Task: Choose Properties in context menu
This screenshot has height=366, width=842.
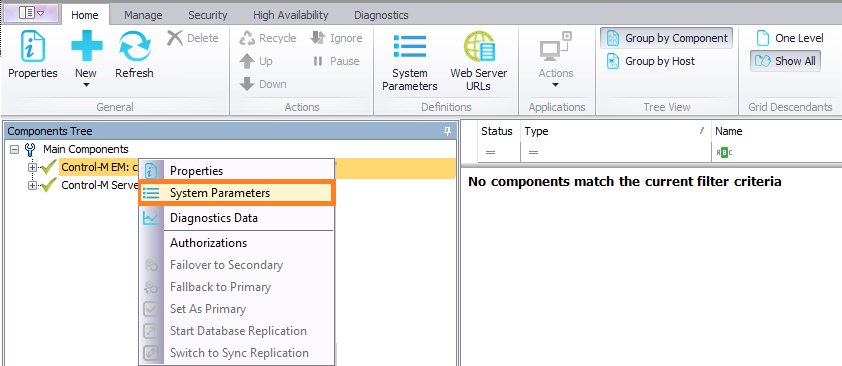Action: [236, 171]
